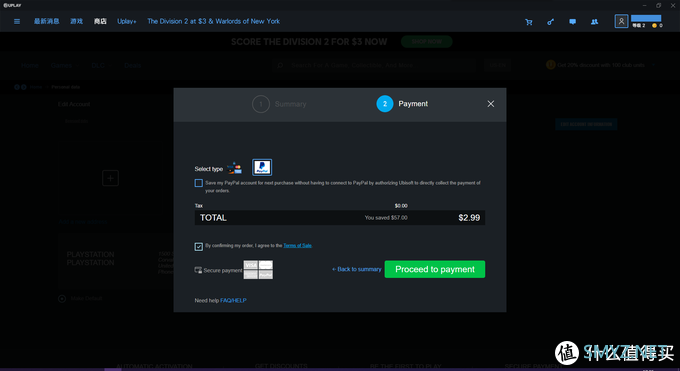Select the PayPal payment type
The image size is (680, 371).
tap(262, 167)
